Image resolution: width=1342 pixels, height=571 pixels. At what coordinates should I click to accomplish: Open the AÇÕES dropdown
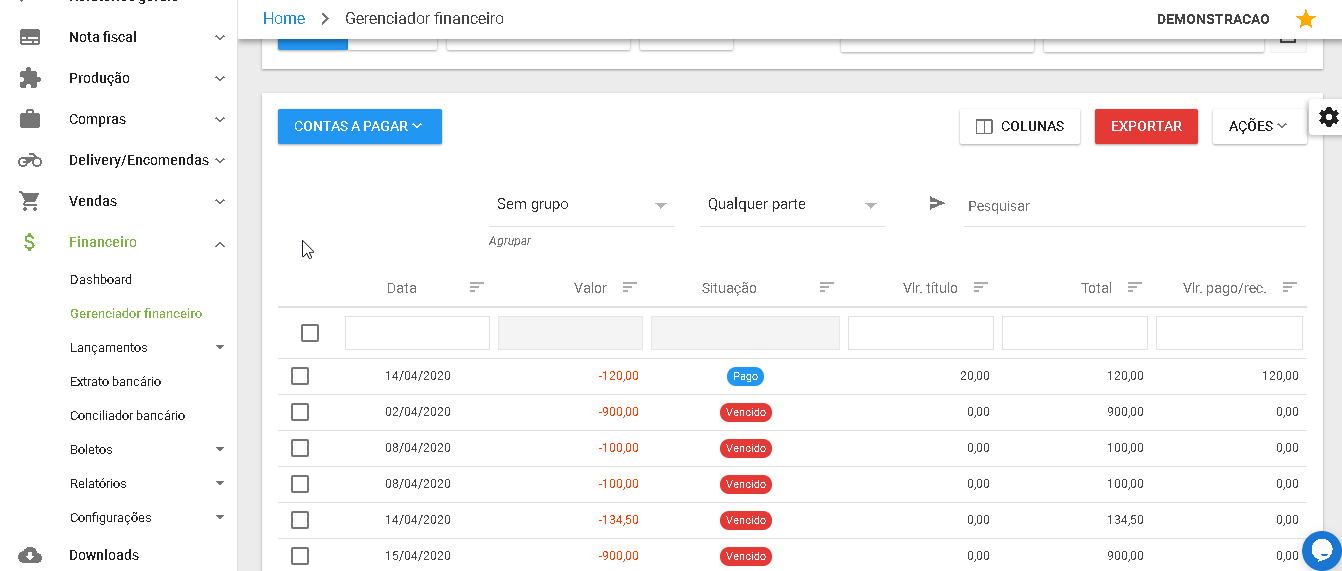click(x=1259, y=127)
